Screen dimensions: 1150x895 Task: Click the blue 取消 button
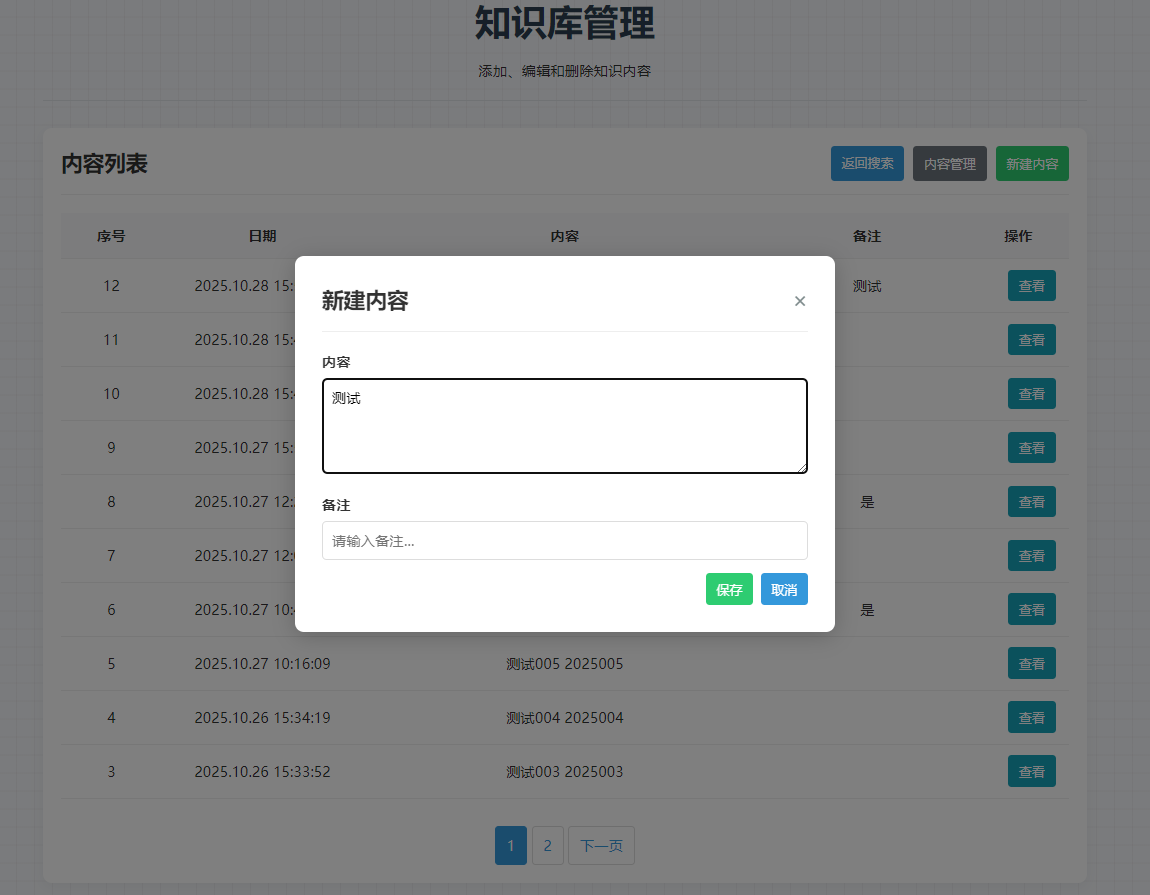[x=784, y=590]
